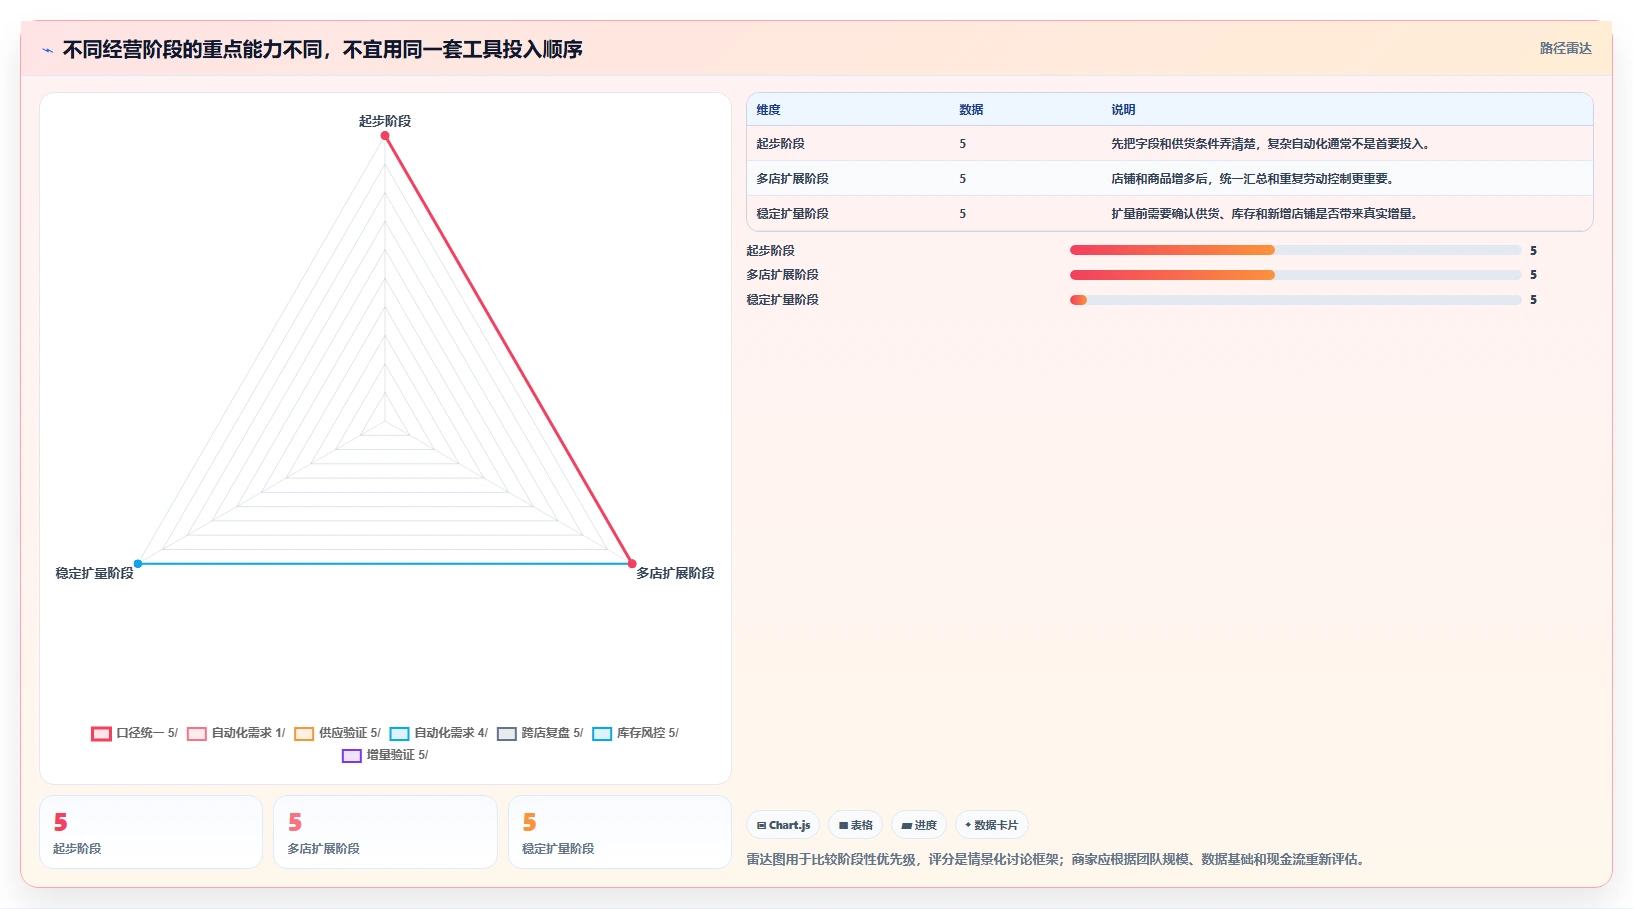This screenshot has width=1633, height=909.
Task: Click the 路径雷达 label in the header
Action: pyautogui.click(x=1566, y=48)
